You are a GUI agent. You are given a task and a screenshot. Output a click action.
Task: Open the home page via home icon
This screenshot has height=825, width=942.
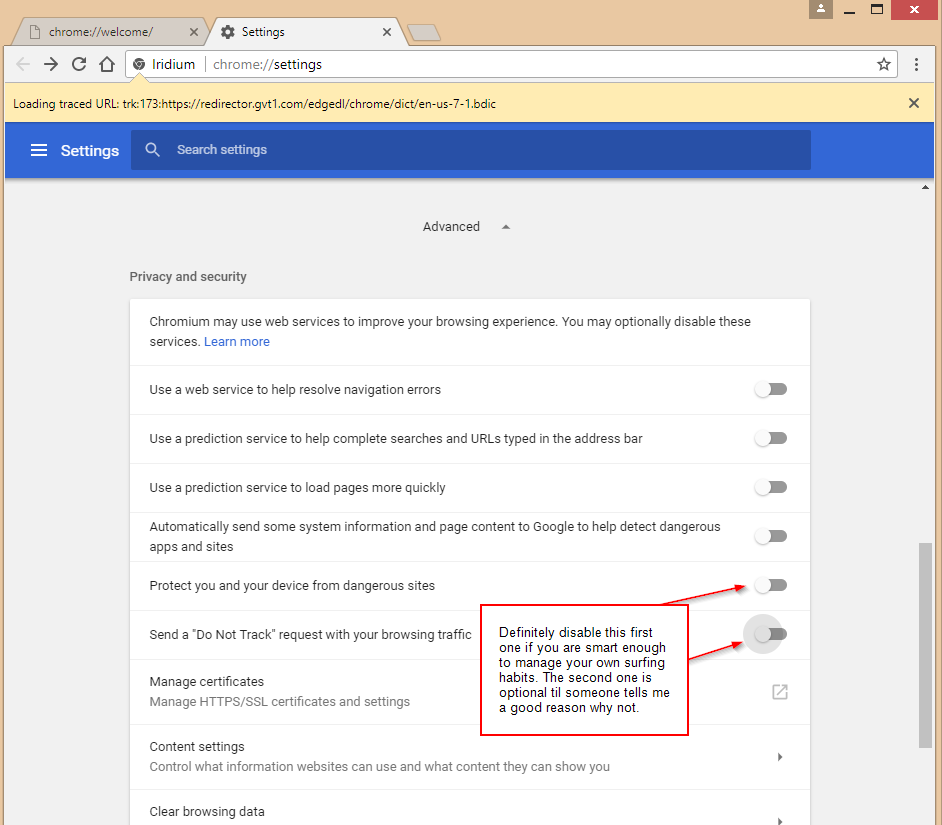tap(107, 64)
